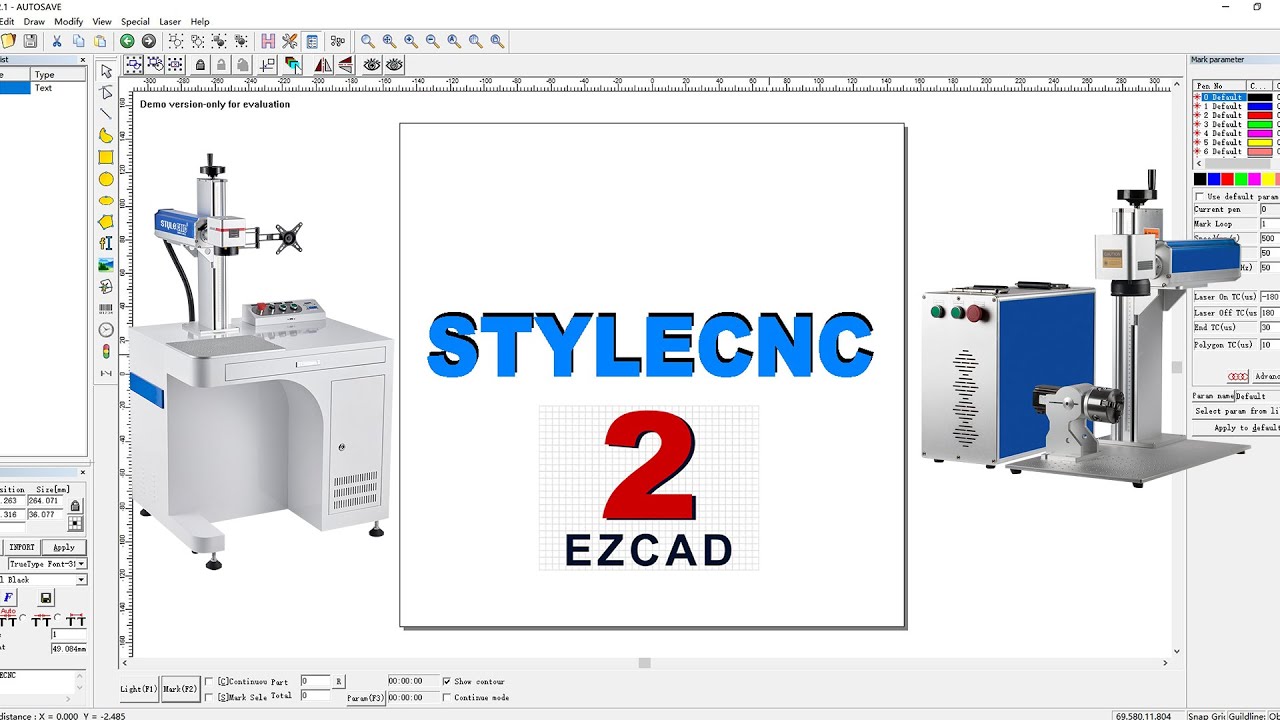Click the Save file icon
Screen dimensions: 1280x720
click(30, 41)
